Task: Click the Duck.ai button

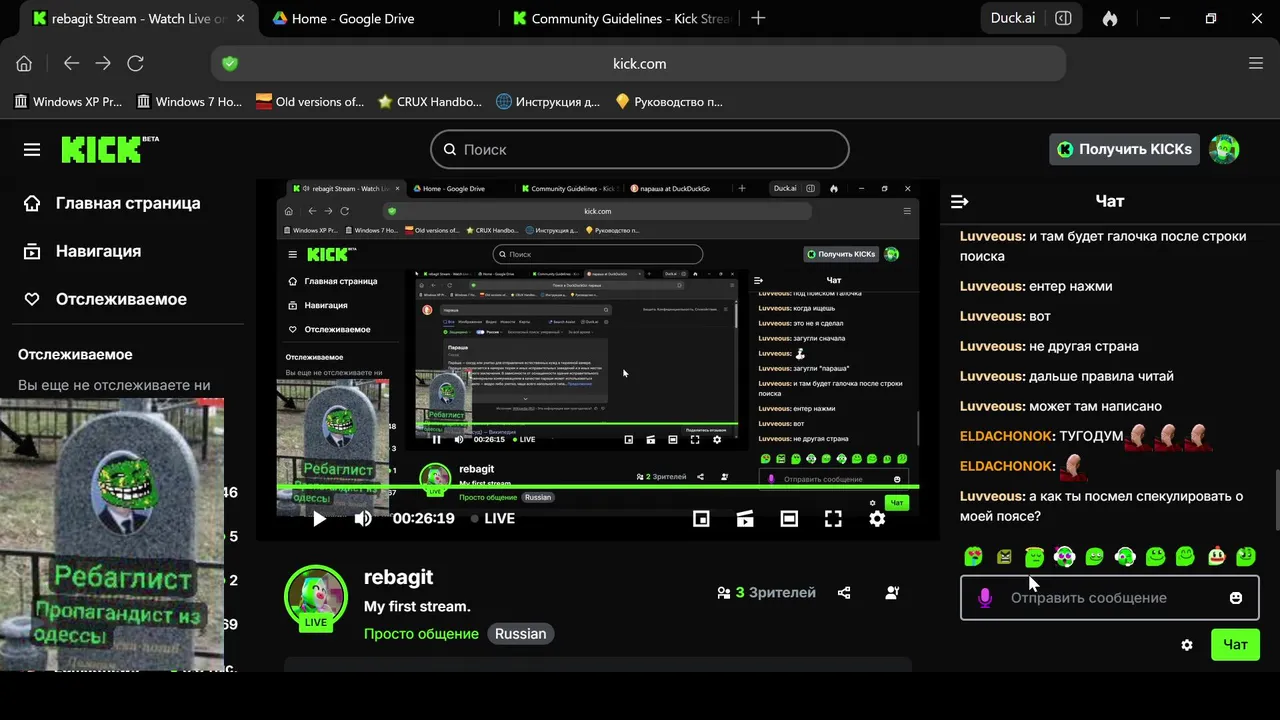Action: pyautogui.click(x=1013, y=18)
